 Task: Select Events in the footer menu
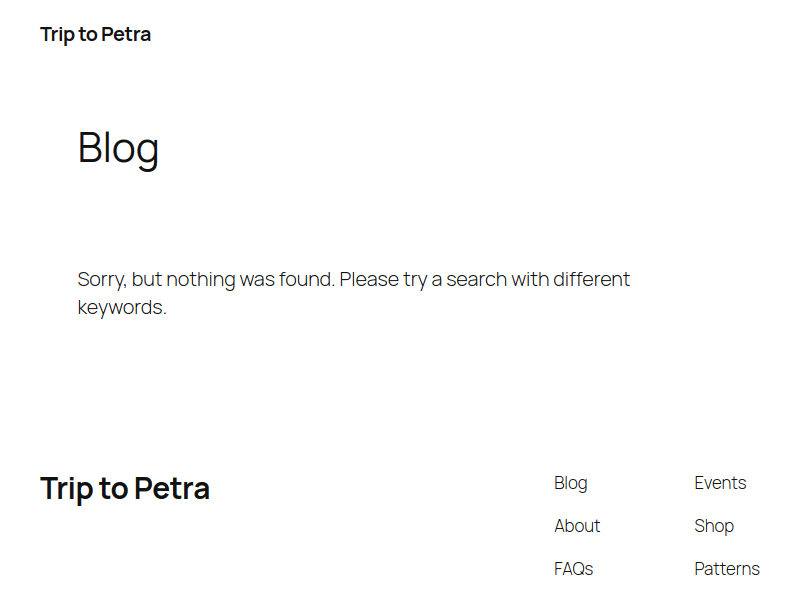tap(720, 483)
